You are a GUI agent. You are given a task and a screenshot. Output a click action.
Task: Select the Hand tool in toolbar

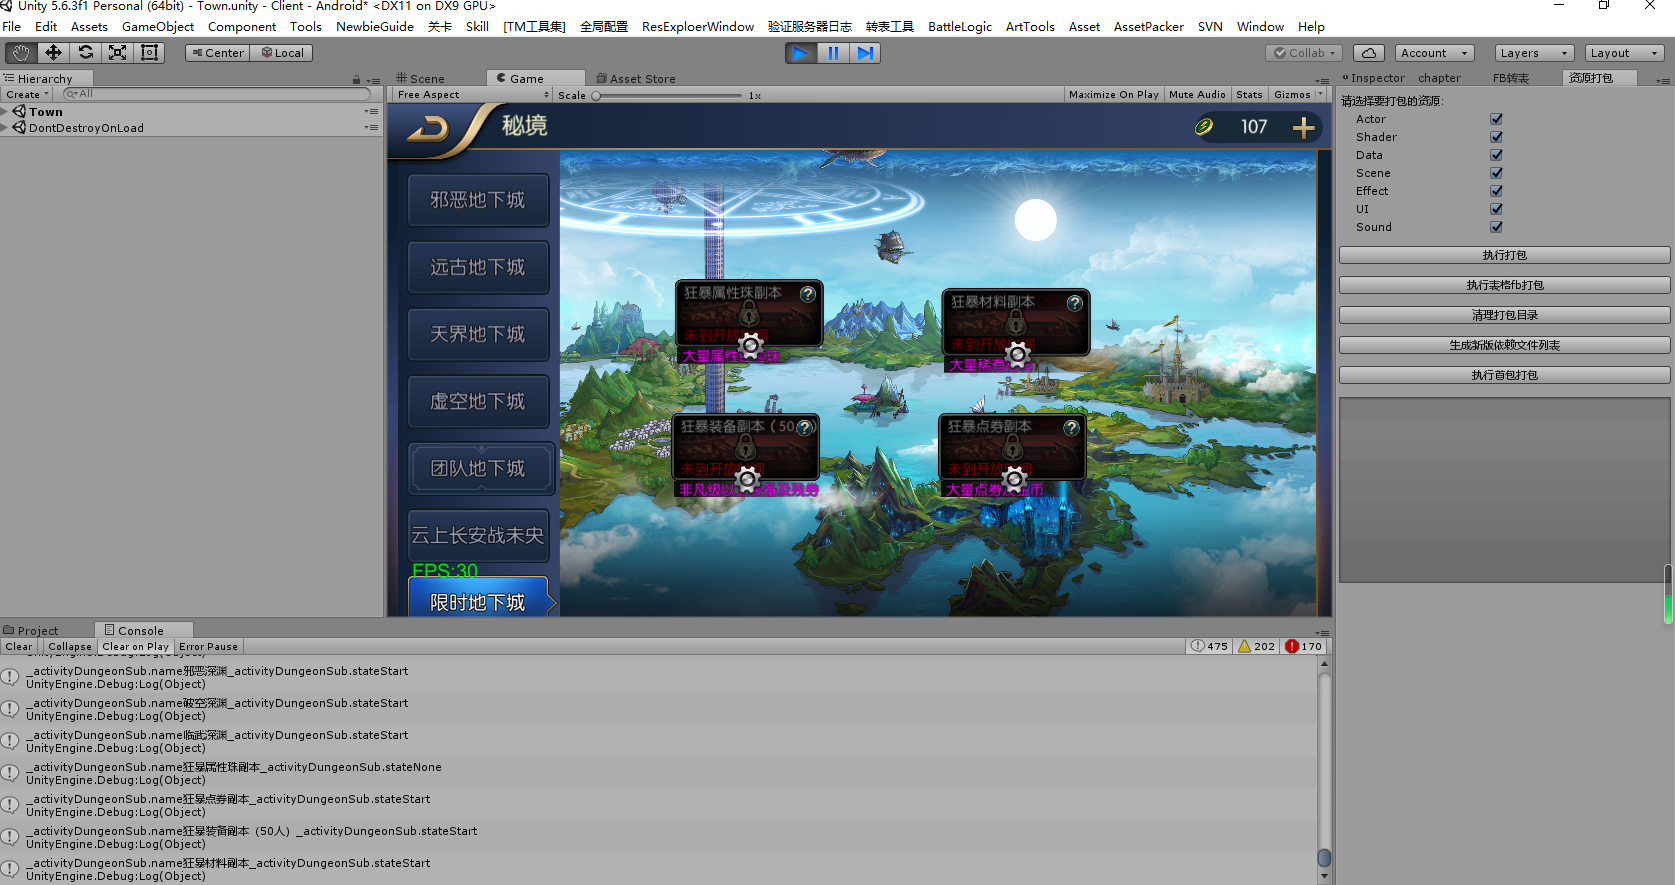21,53
